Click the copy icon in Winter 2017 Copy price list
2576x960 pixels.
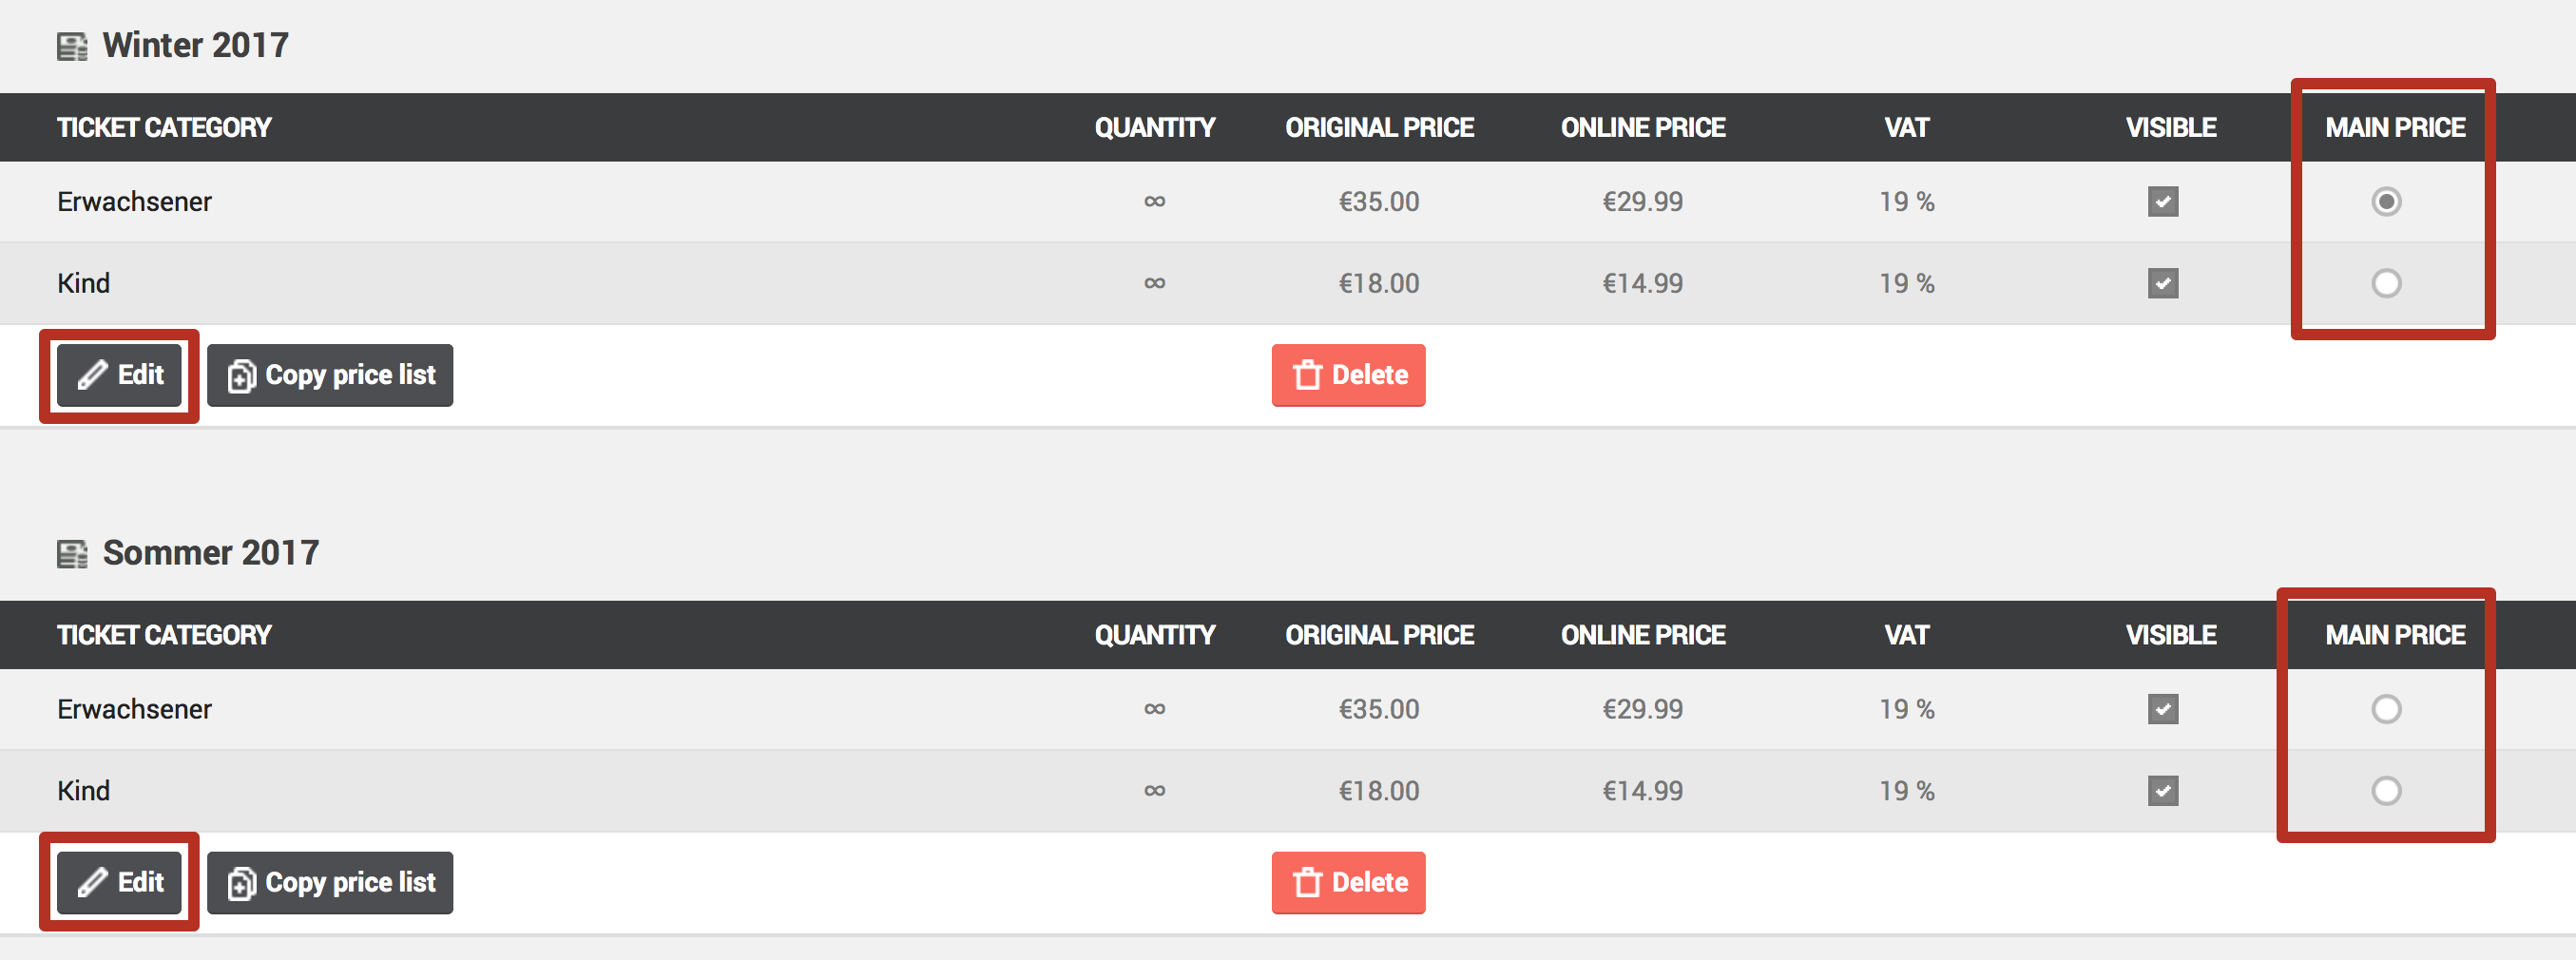241,376
